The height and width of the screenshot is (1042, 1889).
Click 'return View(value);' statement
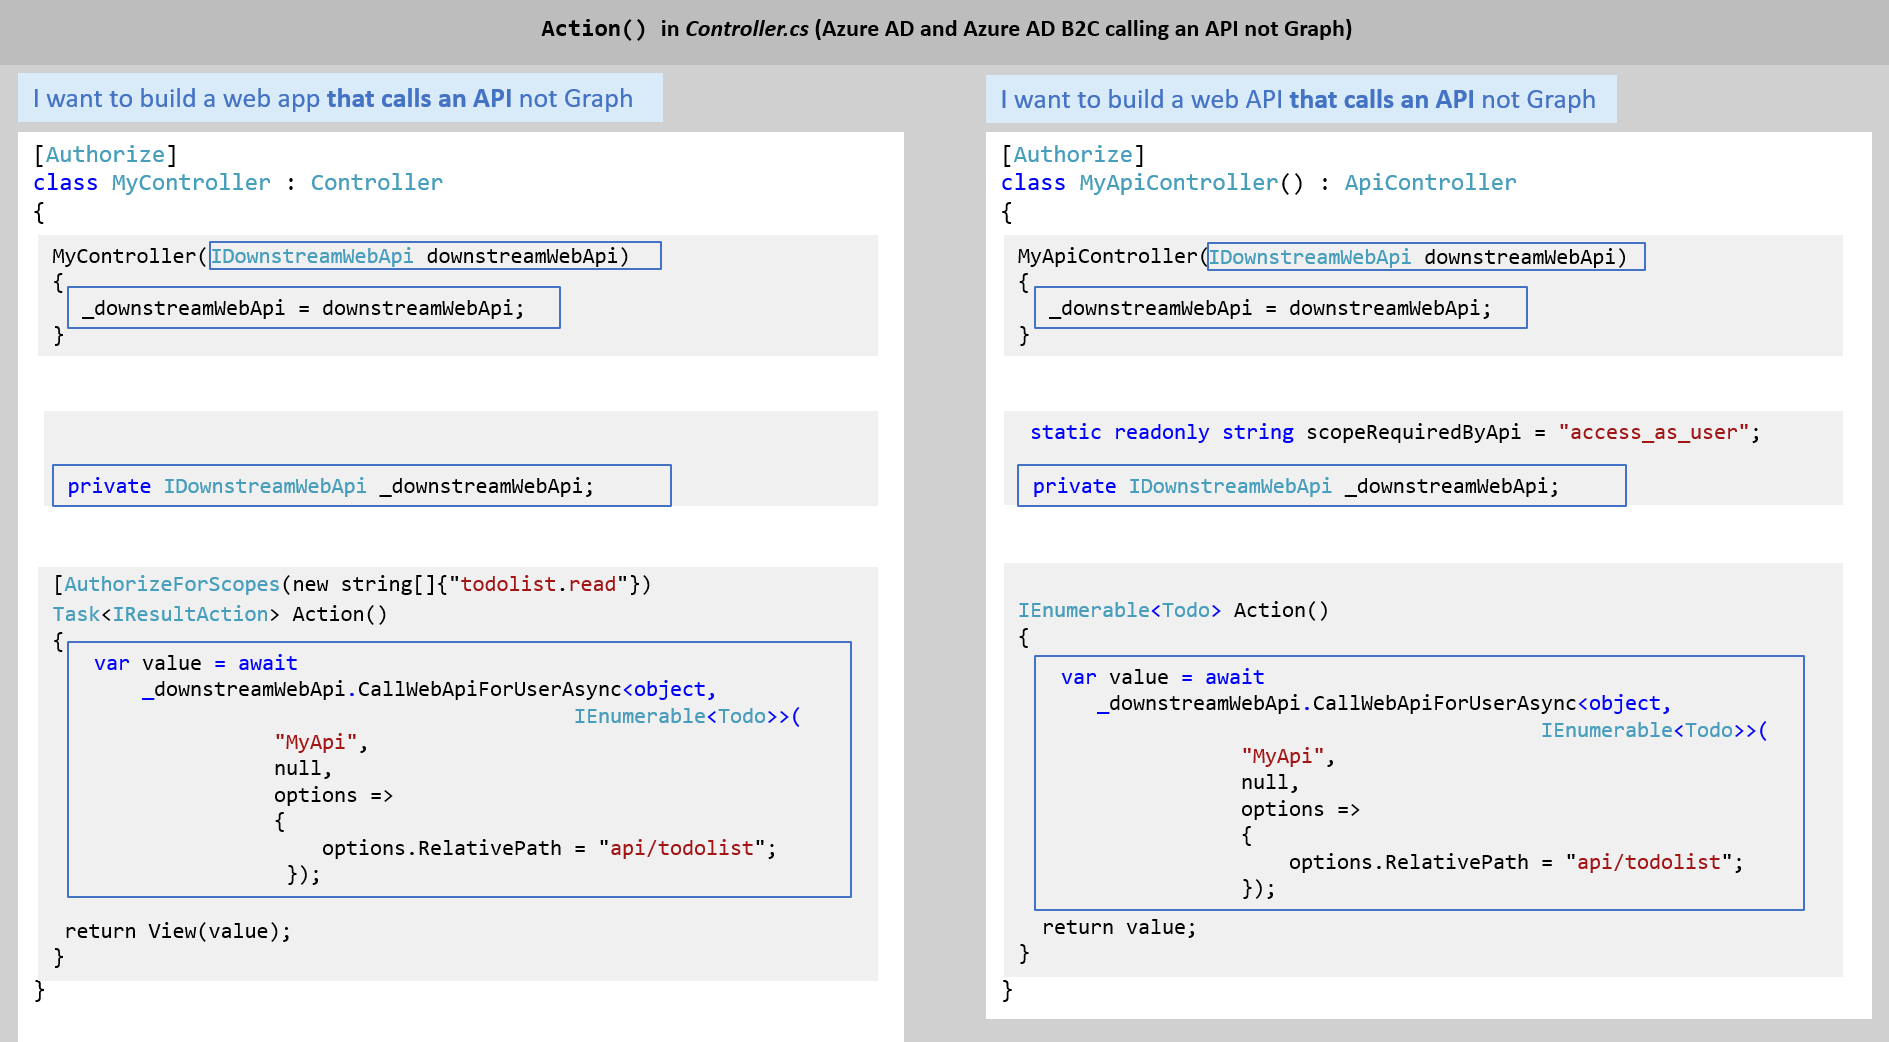pyautogui.click(x=178, y=931)
